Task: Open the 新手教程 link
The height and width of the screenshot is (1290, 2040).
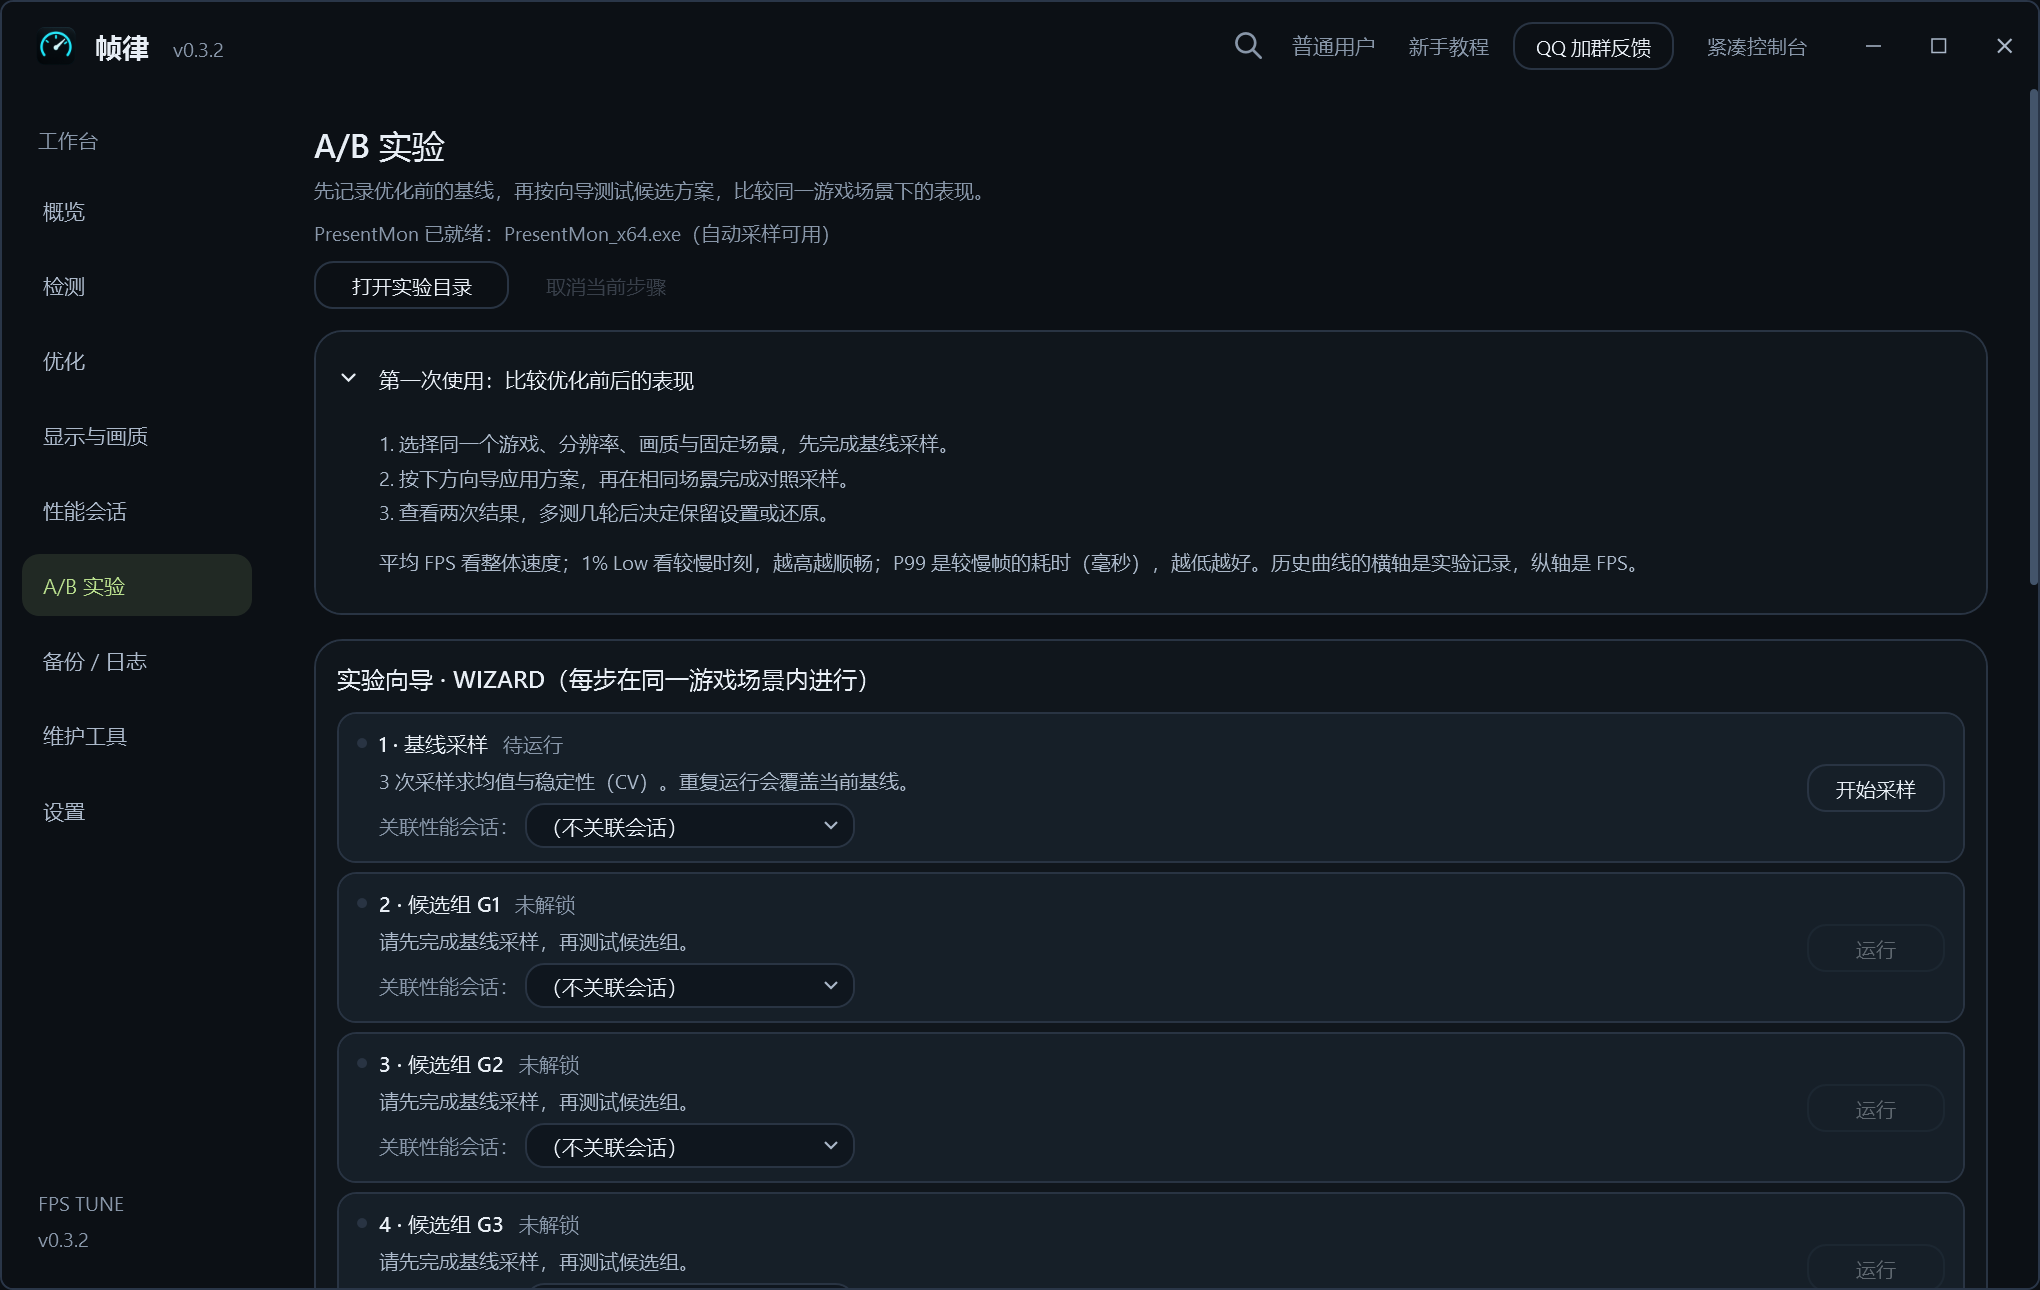Action: coord(1448,47)
